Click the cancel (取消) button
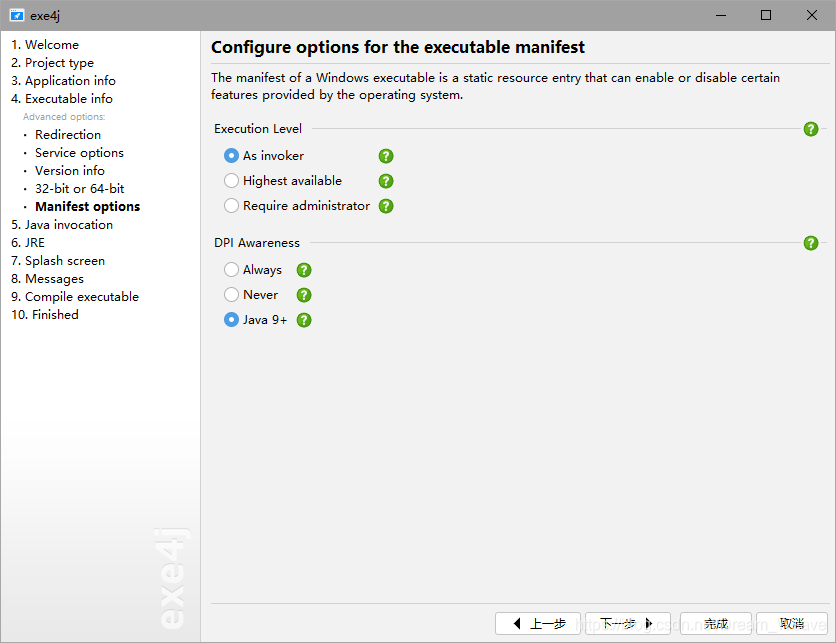Viewport: 836px width, 643px height. (792, 623)
